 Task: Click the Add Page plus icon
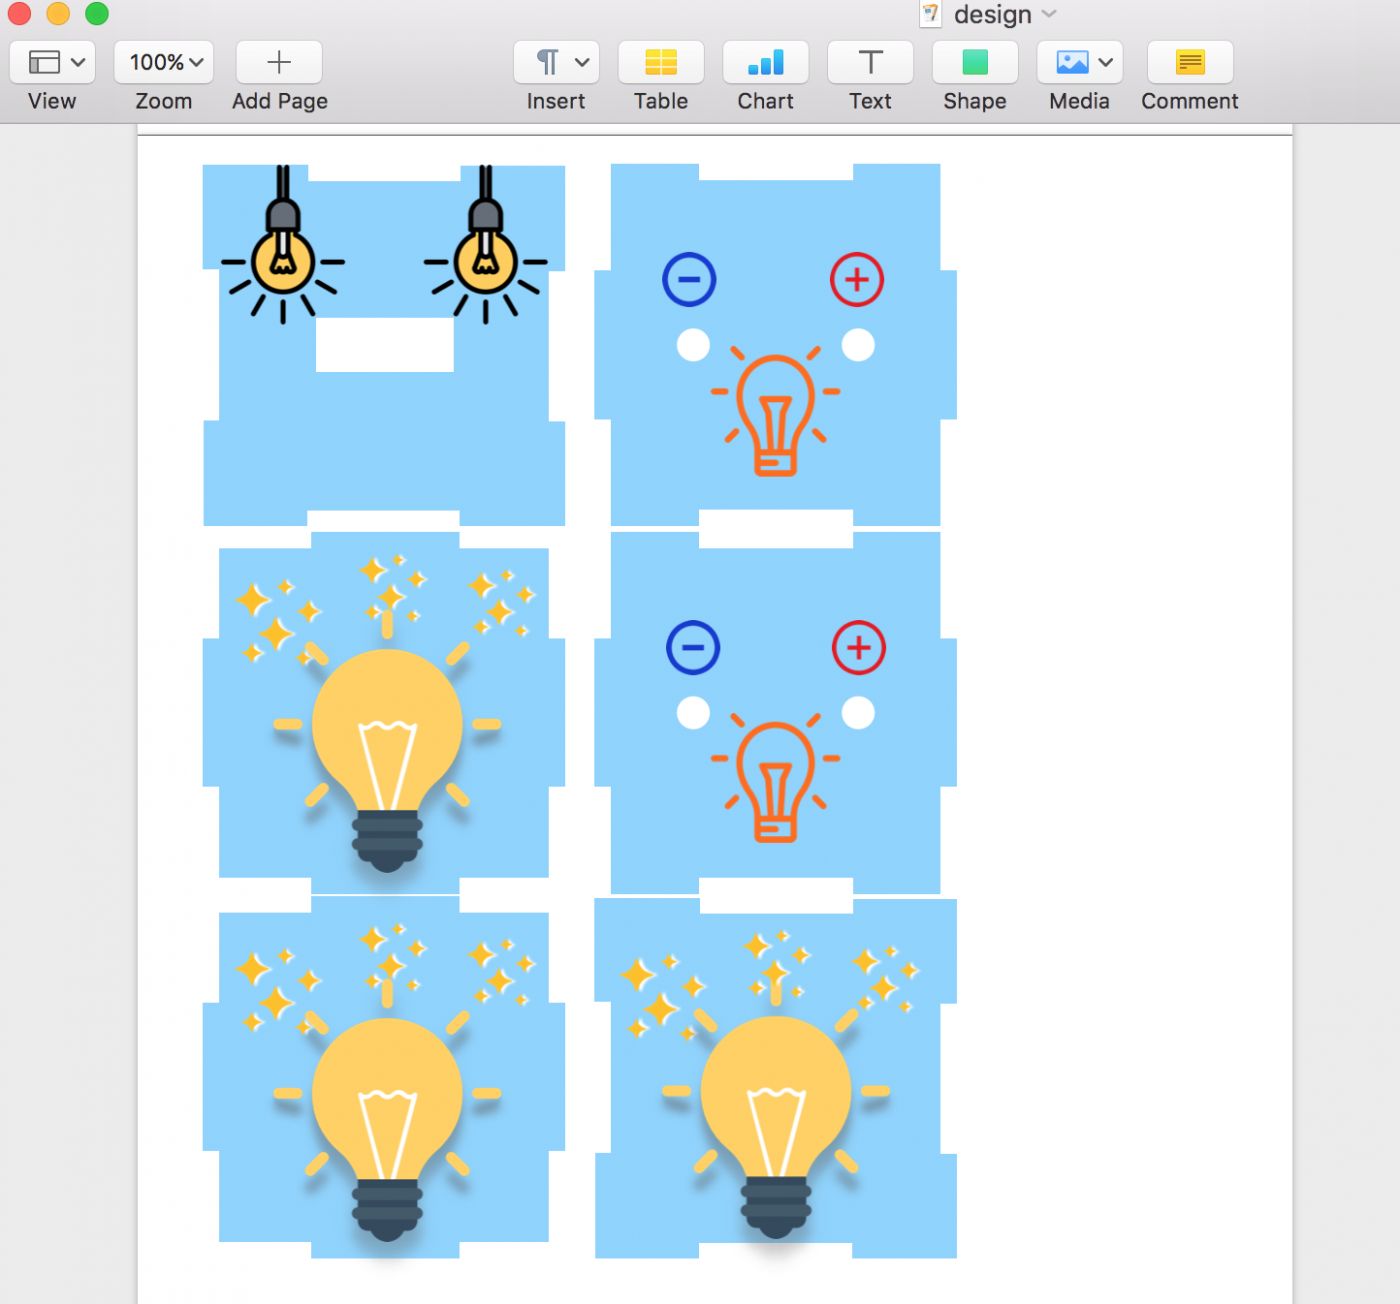279,63
